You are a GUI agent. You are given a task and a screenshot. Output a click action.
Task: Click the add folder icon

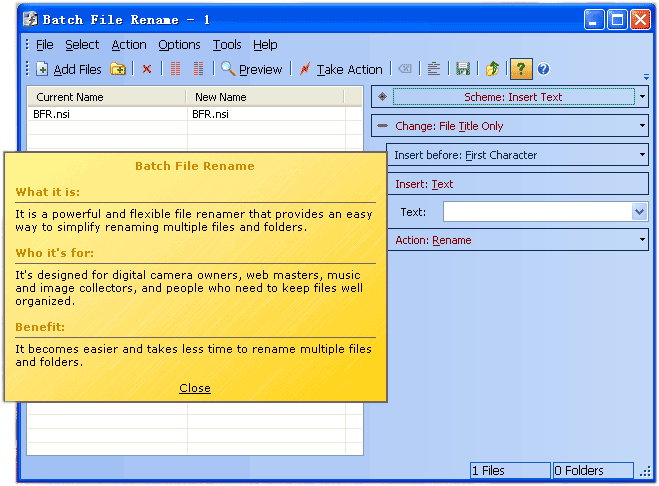(x=118, y=69)
